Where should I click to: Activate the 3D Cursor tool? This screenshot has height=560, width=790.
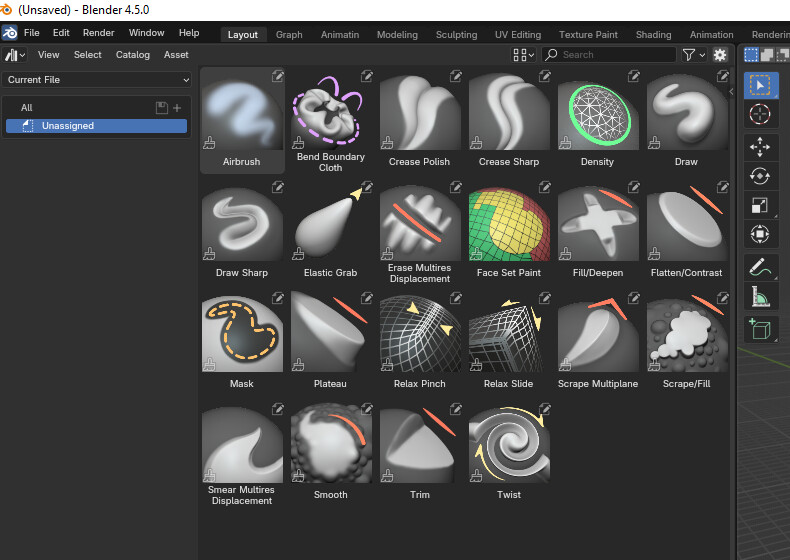[761, 114]
